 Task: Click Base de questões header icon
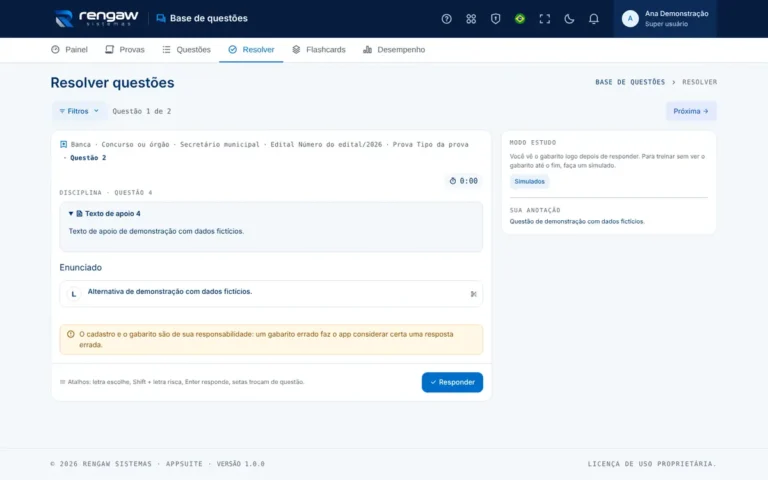161,19
